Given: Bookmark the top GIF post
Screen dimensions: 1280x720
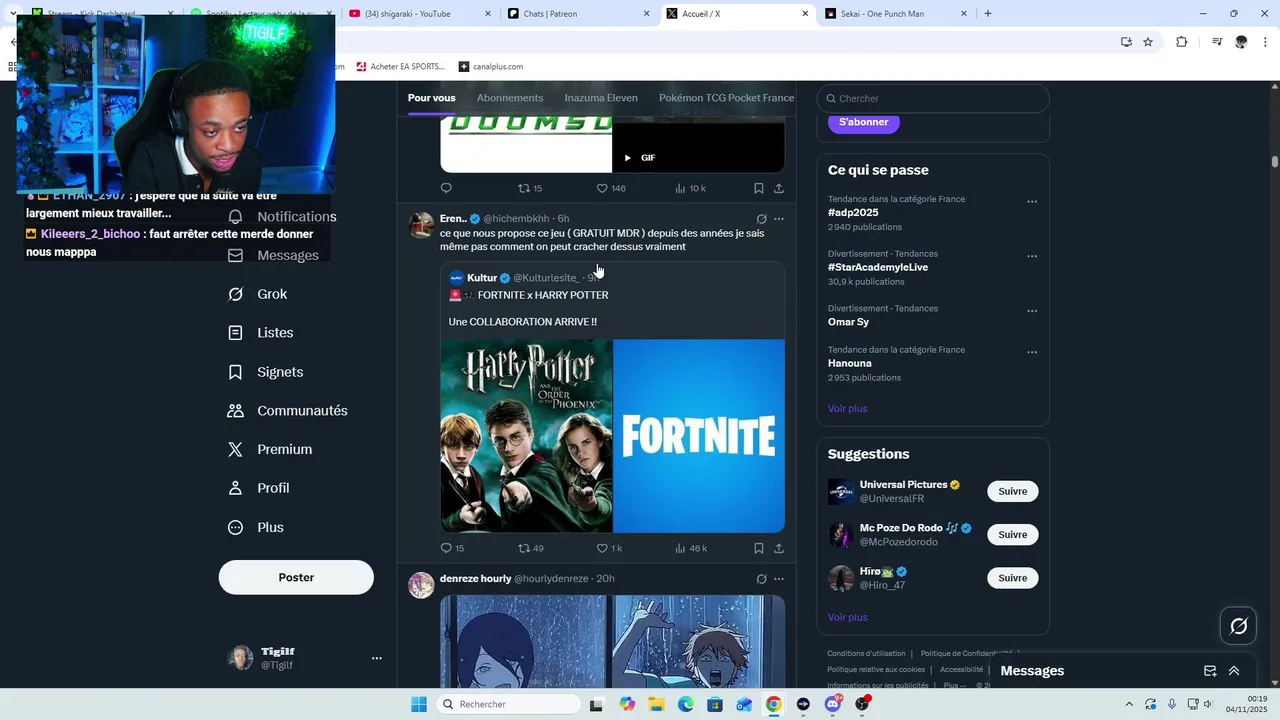Looking at the screenshot, I should coord(758,188).
